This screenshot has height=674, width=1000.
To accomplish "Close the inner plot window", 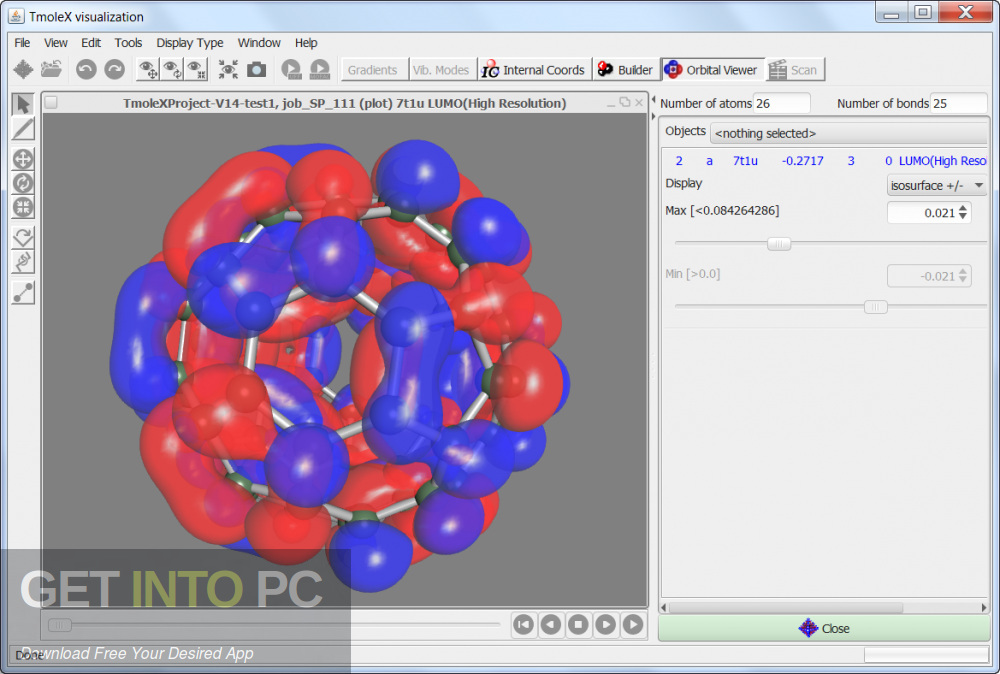I will pos(639,103).
